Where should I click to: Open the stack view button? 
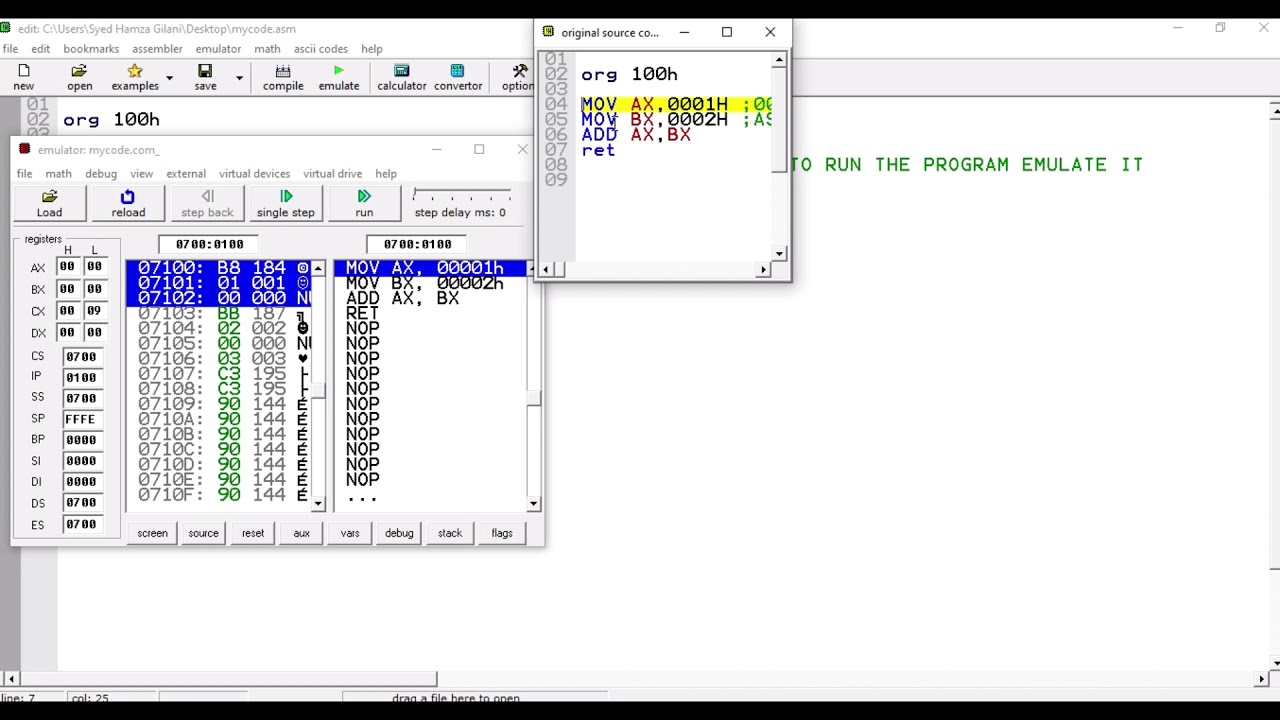coord(450,533)
